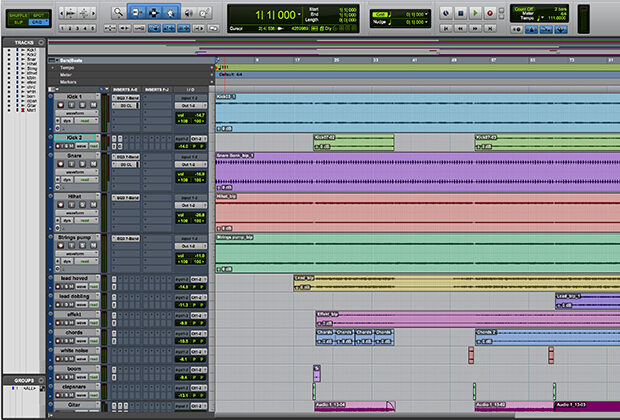The width and height of the screenshot is (620, 420).
Task: Toggle Link Track and Edit Selection
Action: pos(184,28)
